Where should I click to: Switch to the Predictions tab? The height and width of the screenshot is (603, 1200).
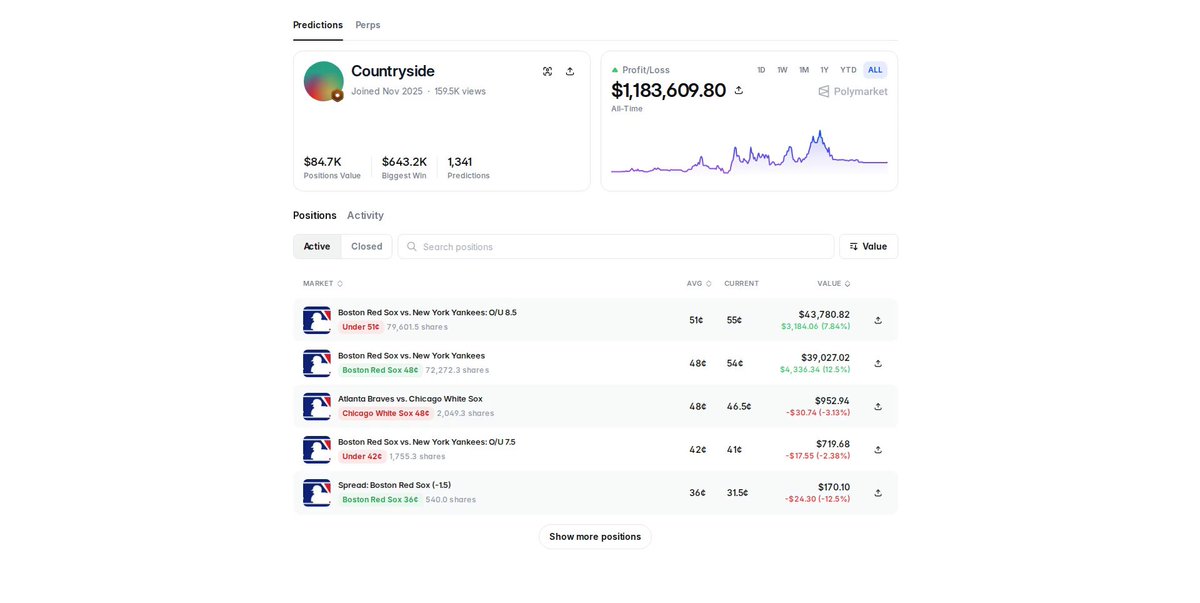pos(318,25)
